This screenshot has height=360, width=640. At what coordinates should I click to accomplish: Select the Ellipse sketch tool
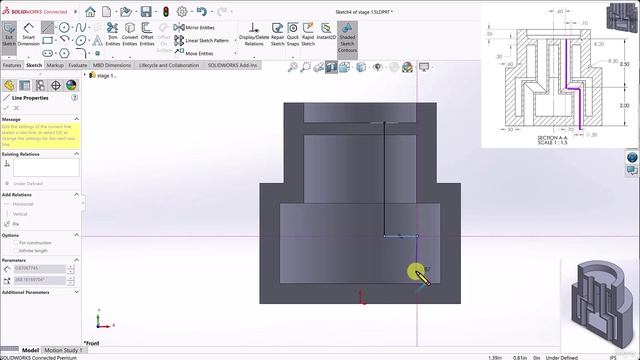point(81,40)
